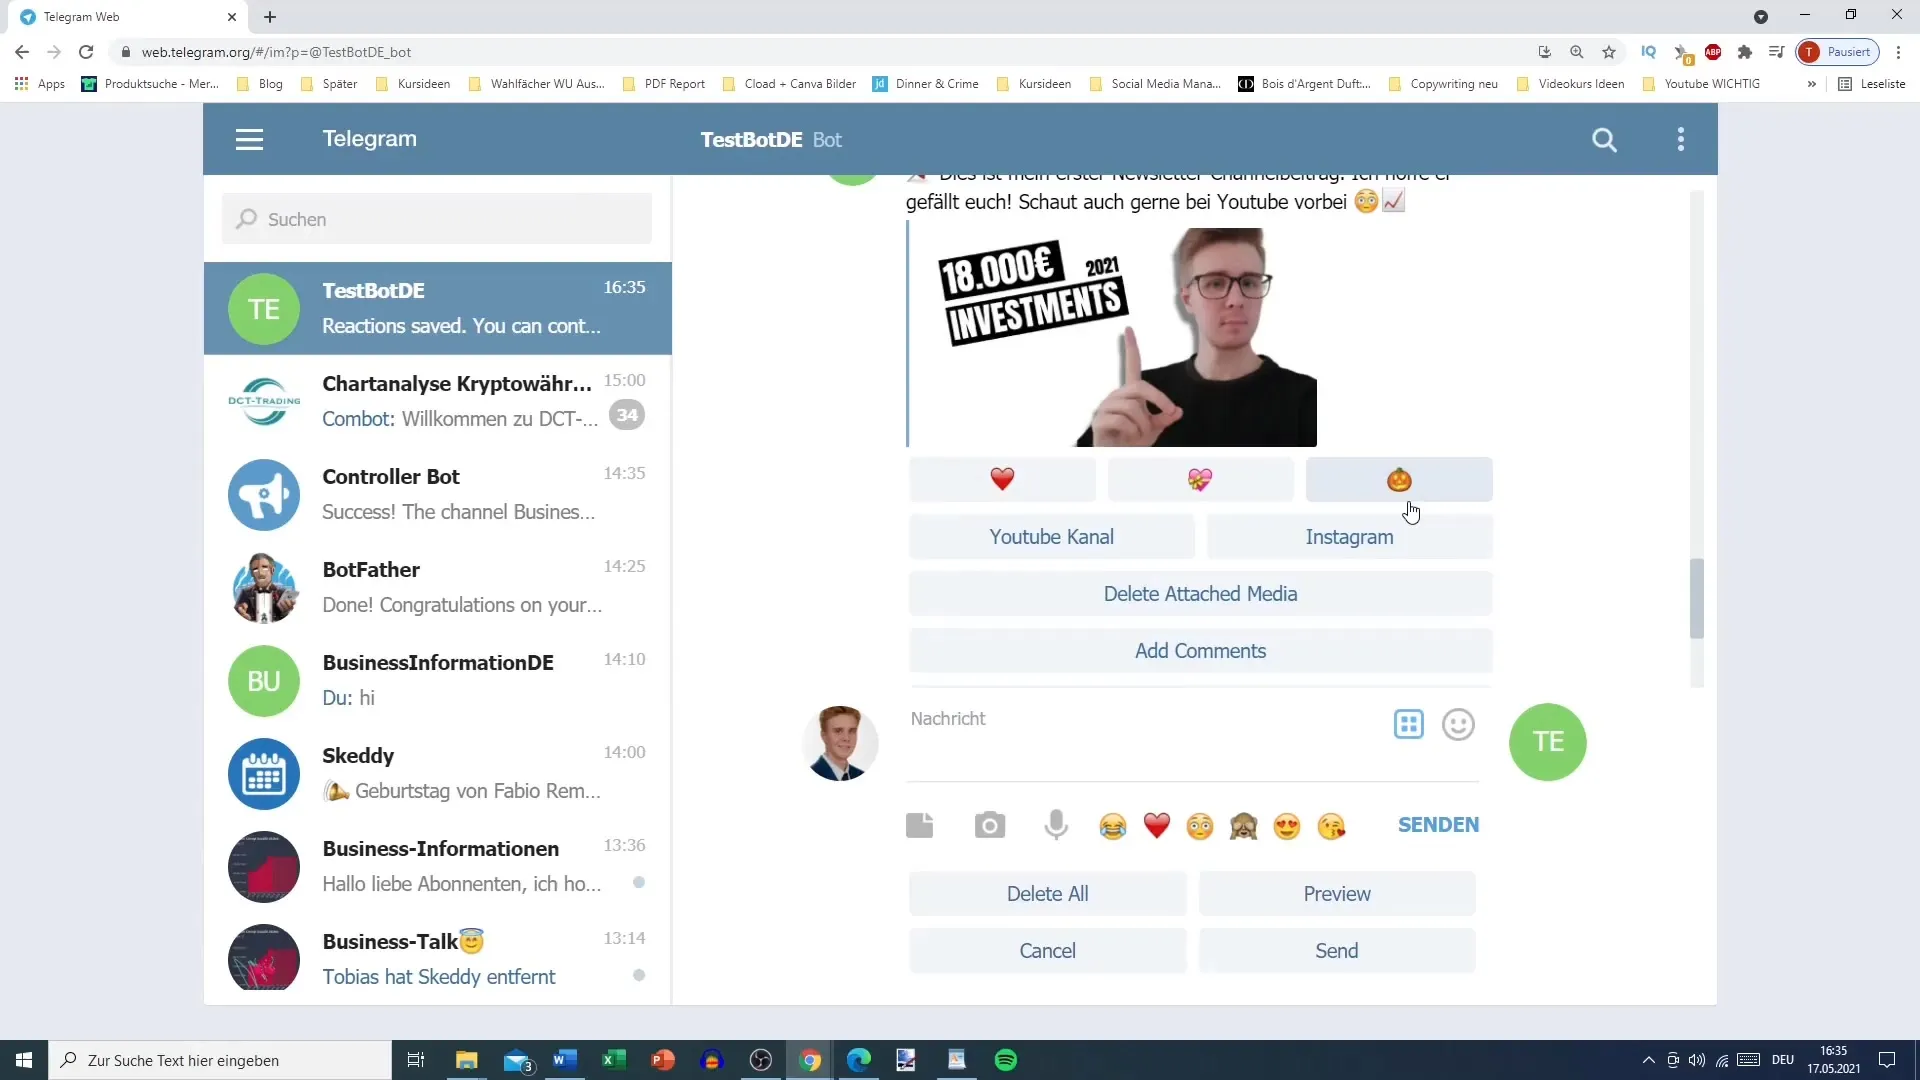Expand the Chartanalyse Kryptowähr... chat
Screen dimensions: 1920x1080
(438, 400)
